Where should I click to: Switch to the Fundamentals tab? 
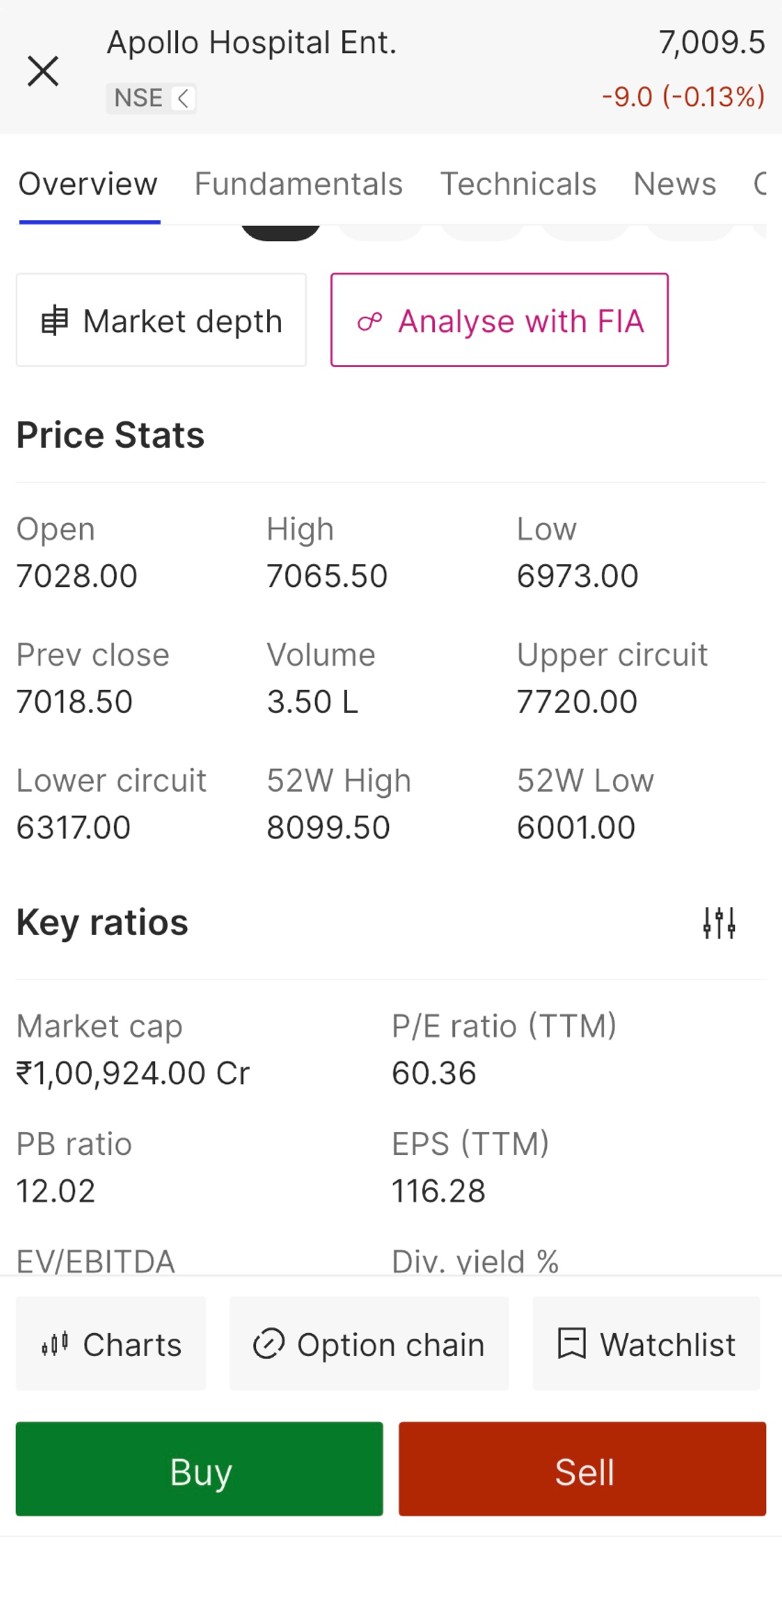coord(298,184)
